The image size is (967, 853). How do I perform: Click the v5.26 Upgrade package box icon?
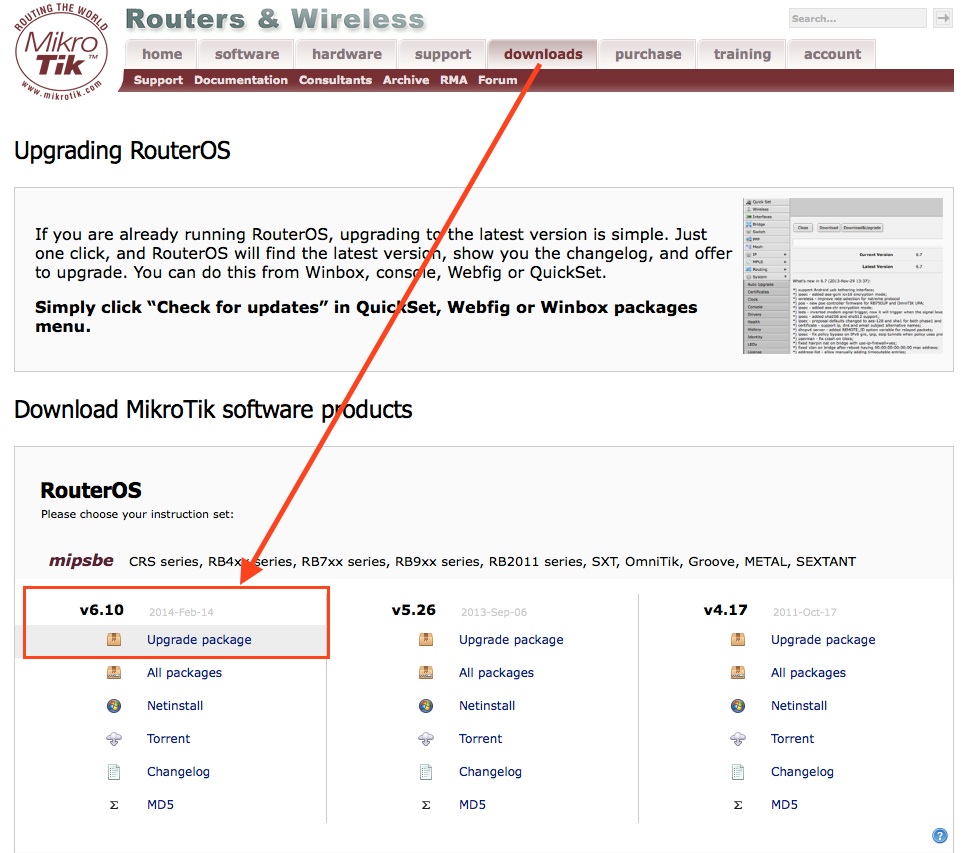pyautogui.click(x=426, y=640)
